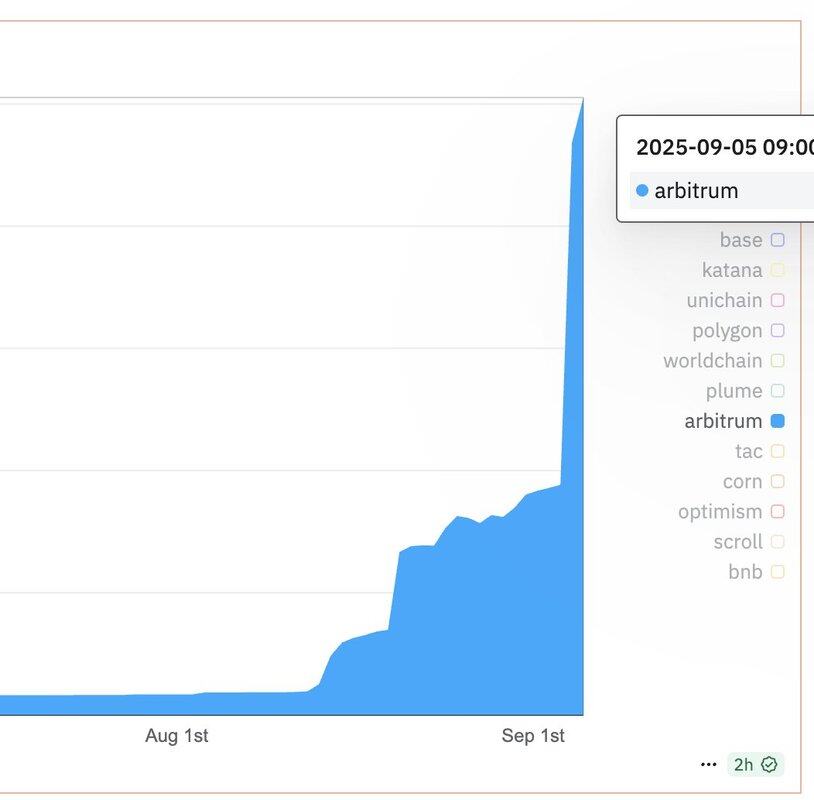Toggle the base series checkbox

tap(777, 240)
